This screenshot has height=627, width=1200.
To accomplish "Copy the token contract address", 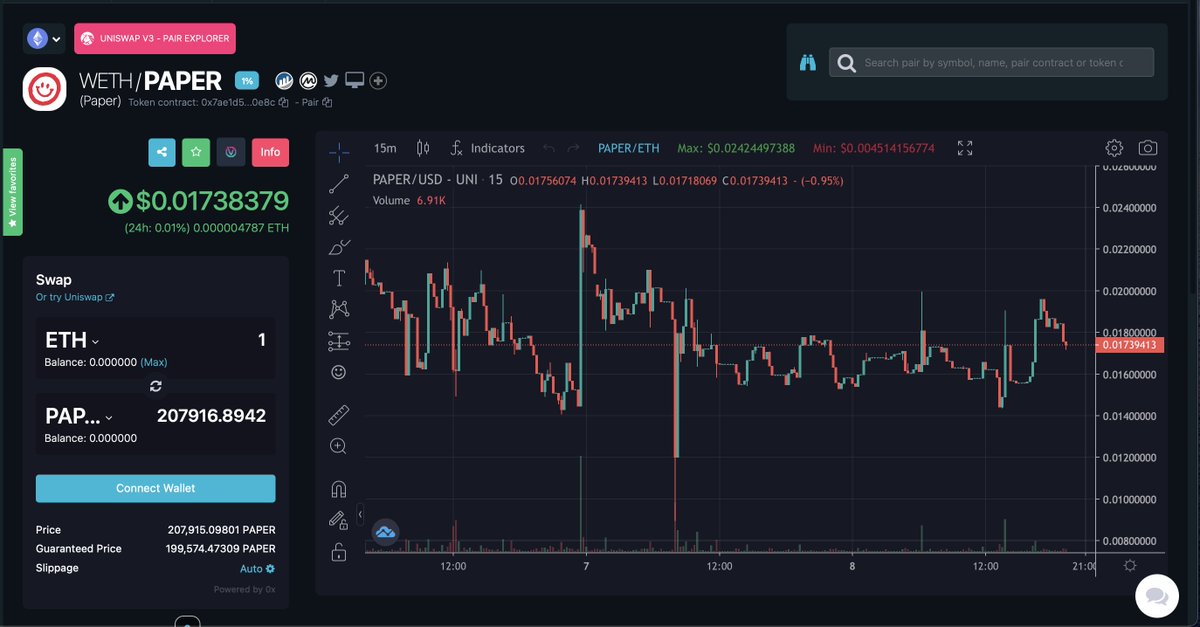I will [284, 102].
